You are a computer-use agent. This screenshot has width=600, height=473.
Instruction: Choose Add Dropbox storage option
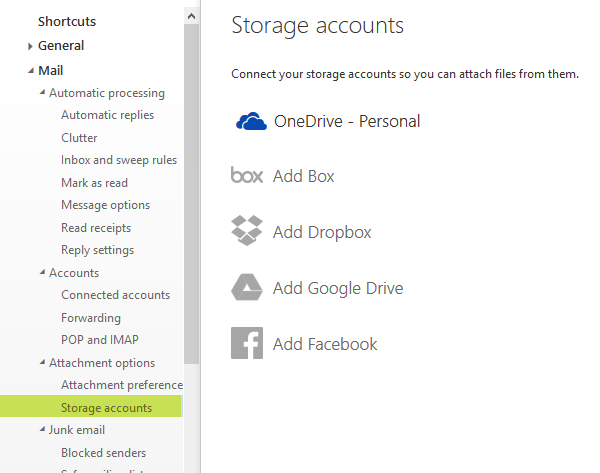[x=322, y=232]
